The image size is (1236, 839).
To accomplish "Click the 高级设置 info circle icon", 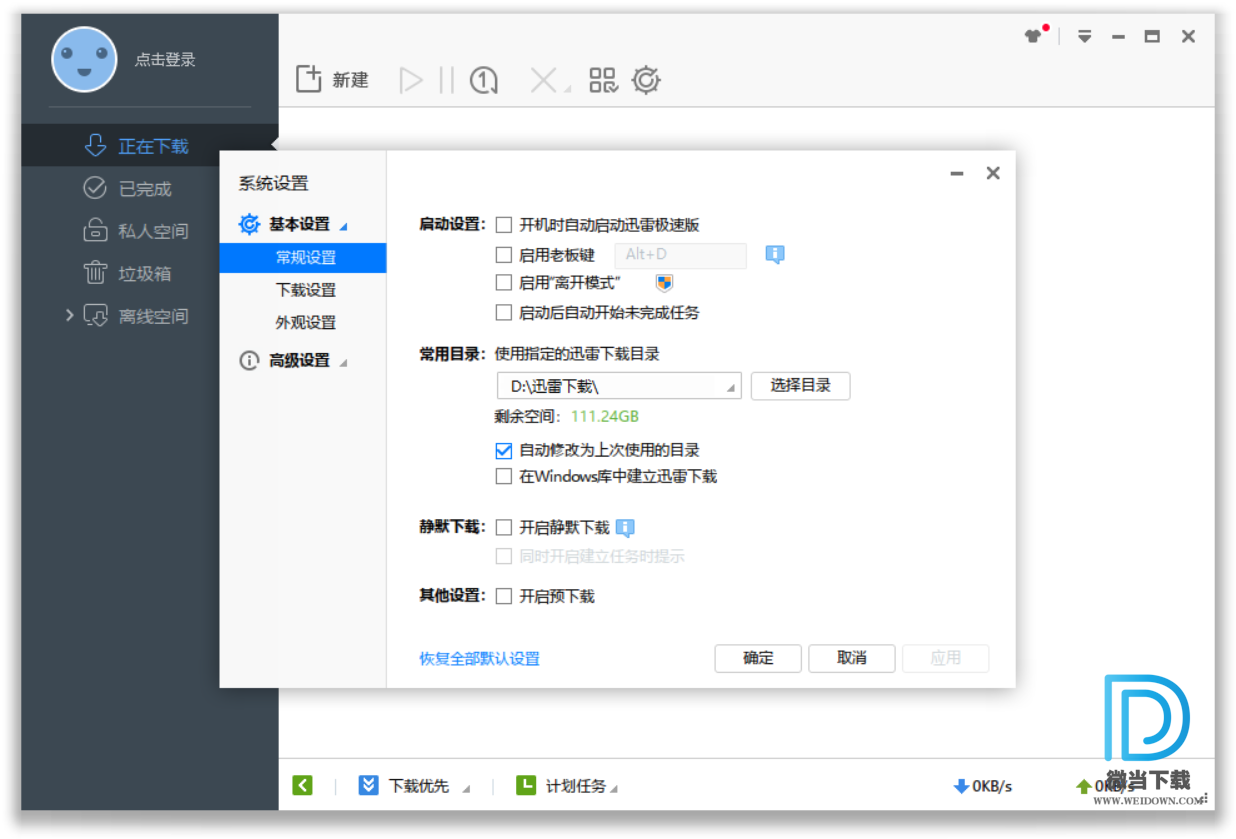I will pos(249,361).
